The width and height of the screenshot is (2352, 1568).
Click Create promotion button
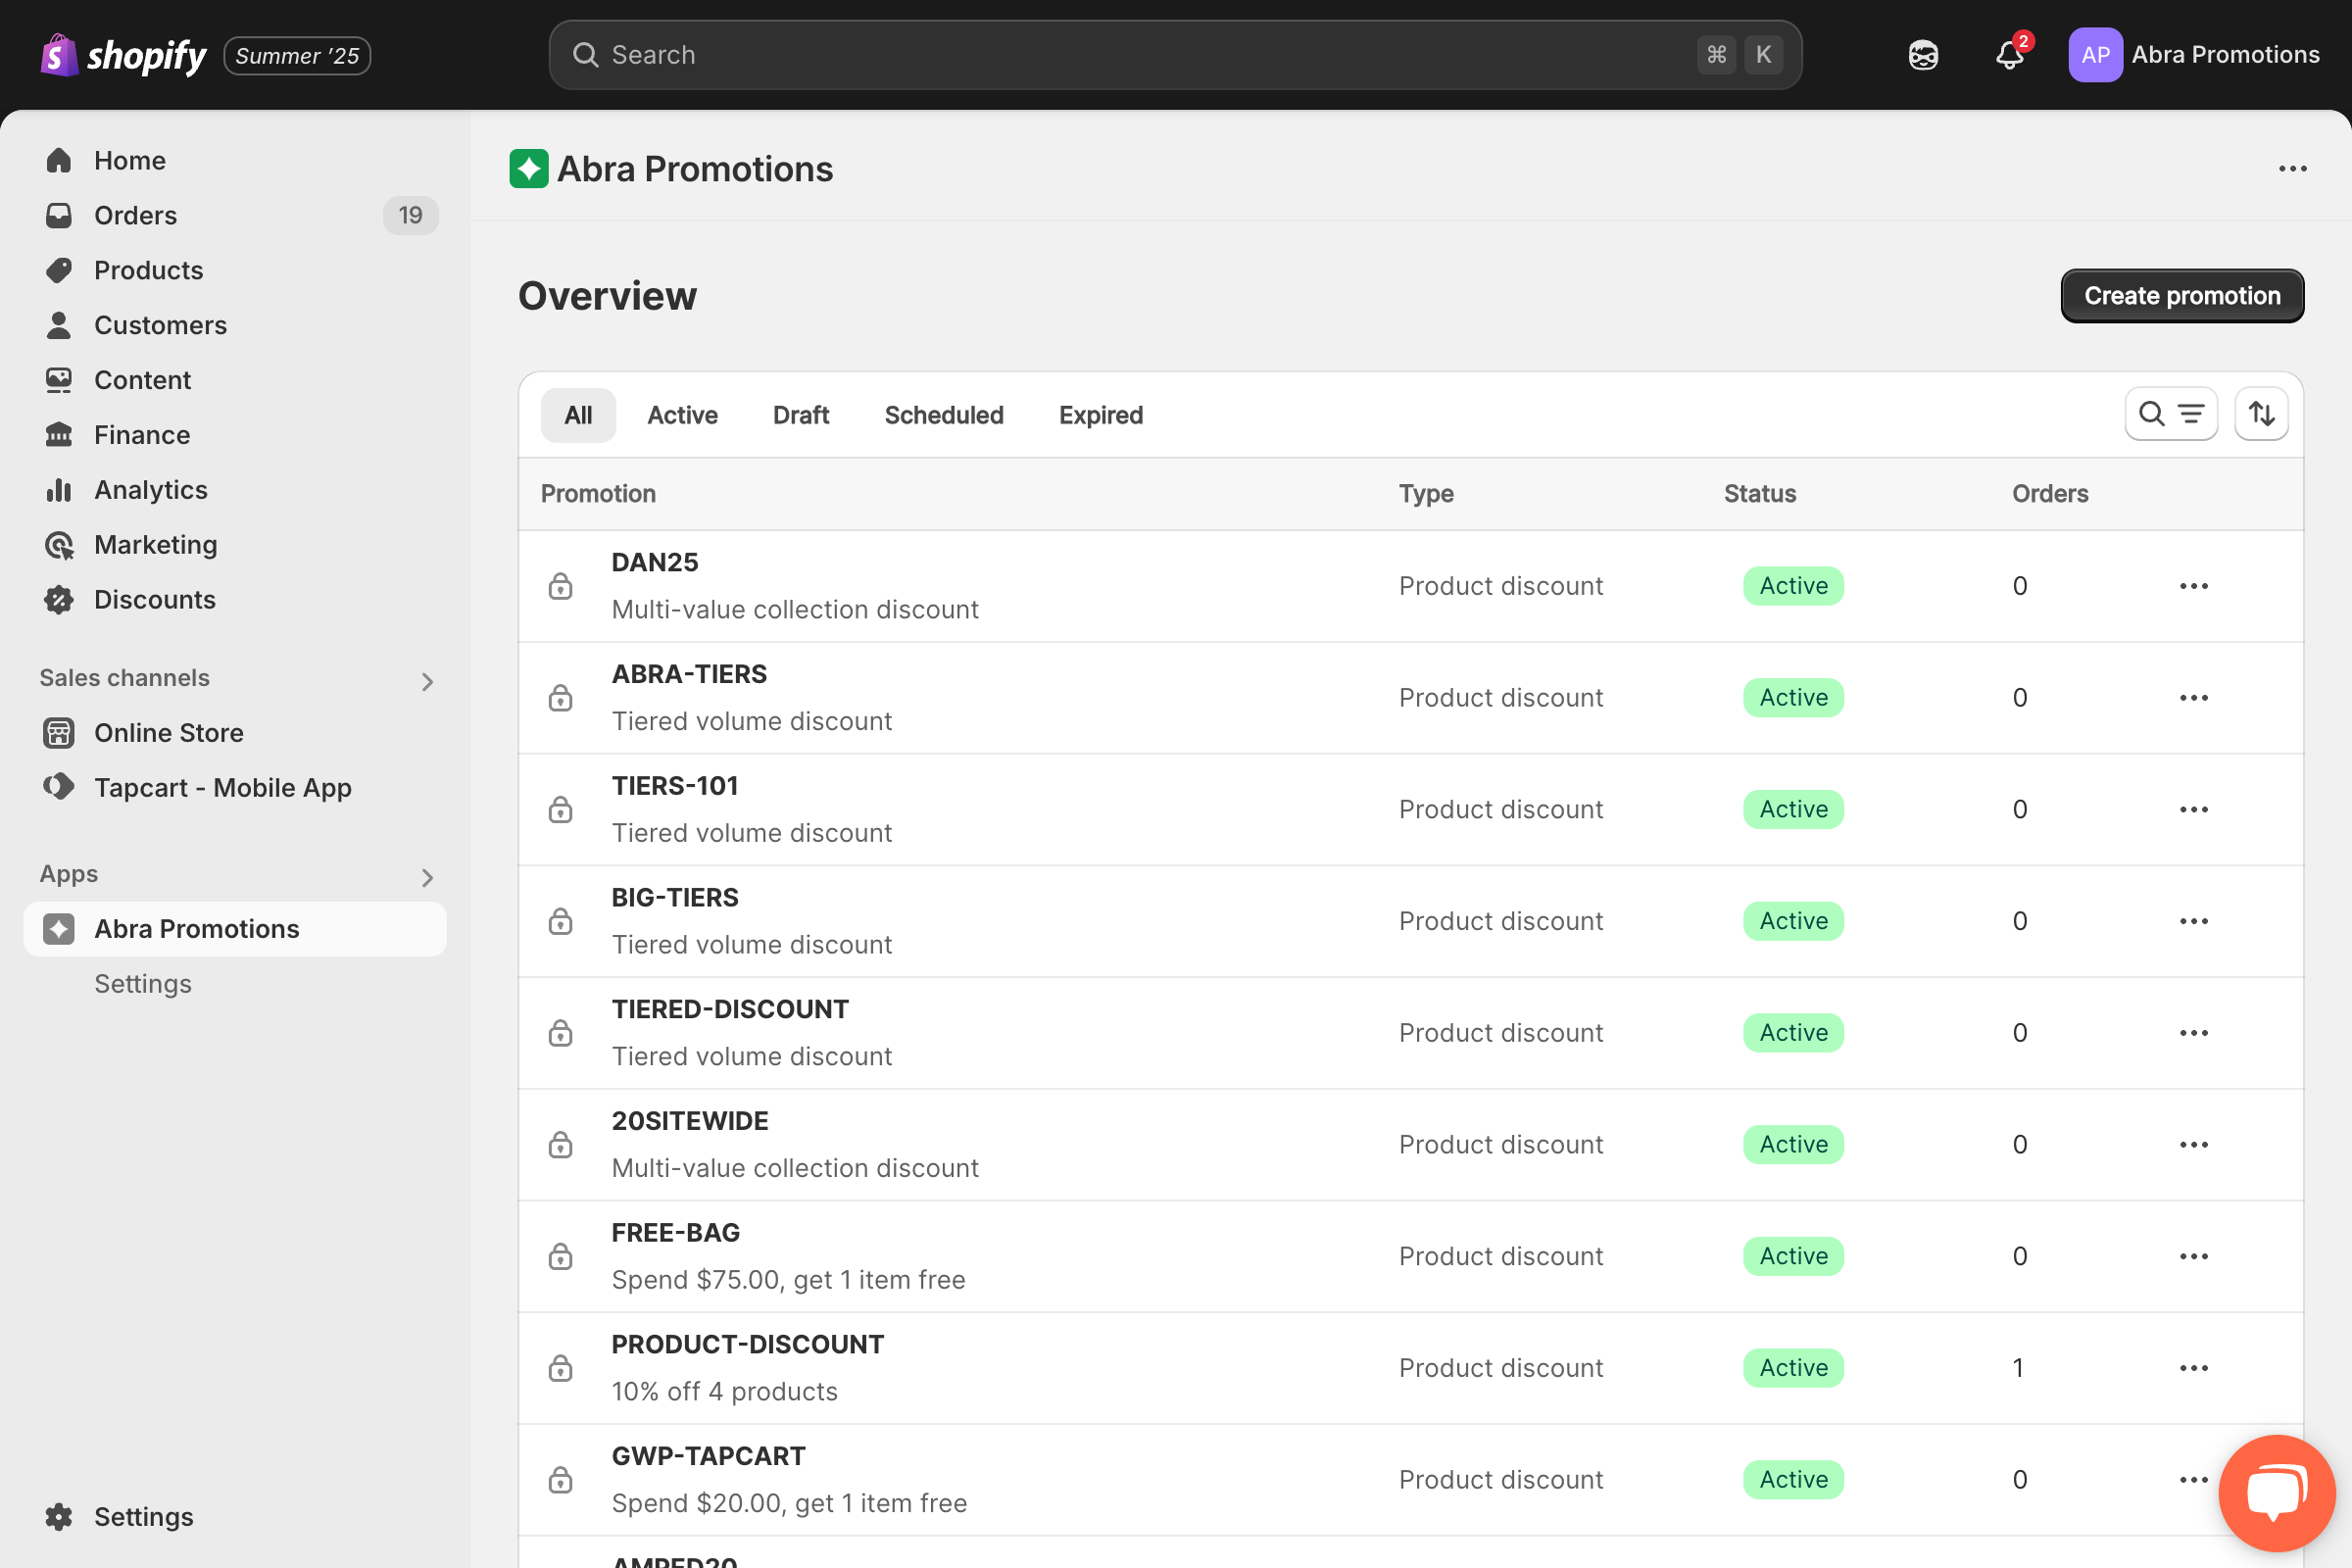(x=2182, y=296)
